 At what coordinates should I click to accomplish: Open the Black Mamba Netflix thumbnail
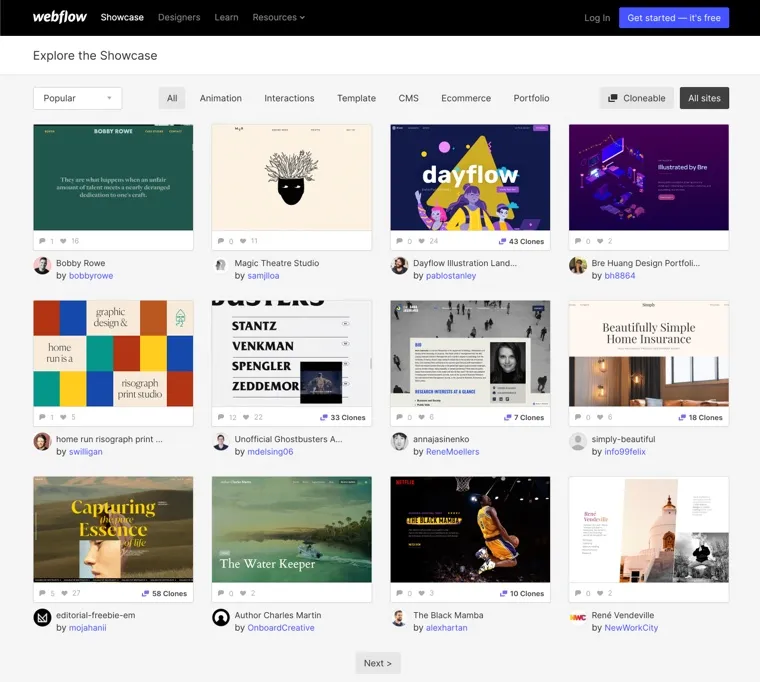pyautogui.click(x=470, y=529)
